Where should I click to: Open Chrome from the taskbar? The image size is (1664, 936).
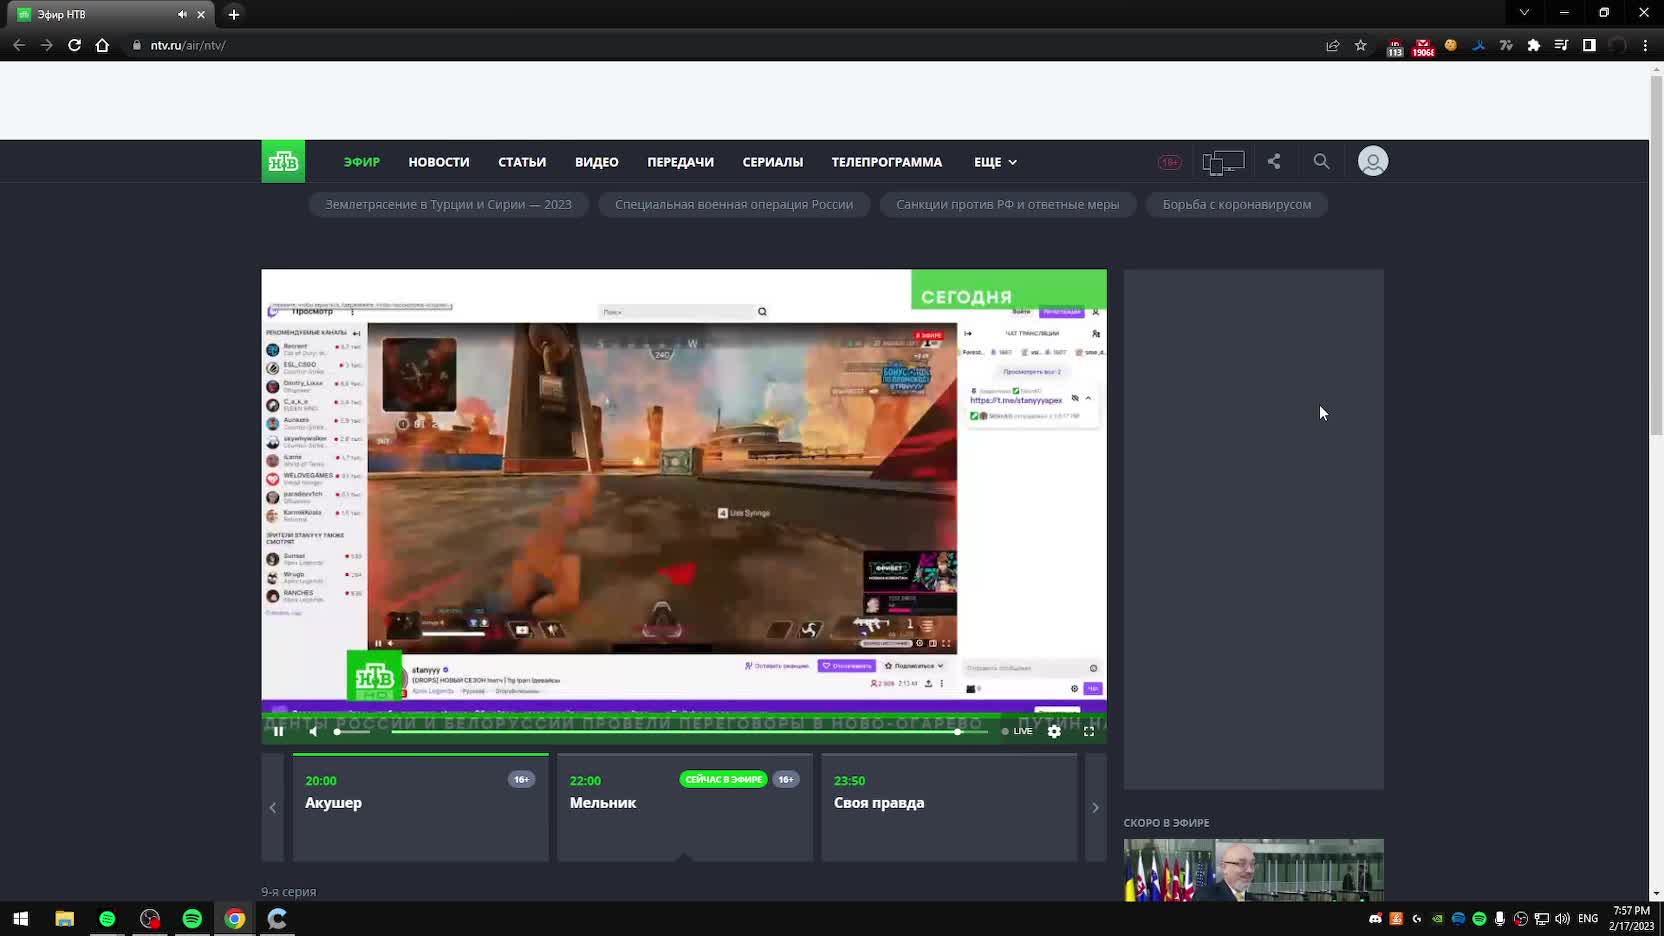tap(235, 918)
